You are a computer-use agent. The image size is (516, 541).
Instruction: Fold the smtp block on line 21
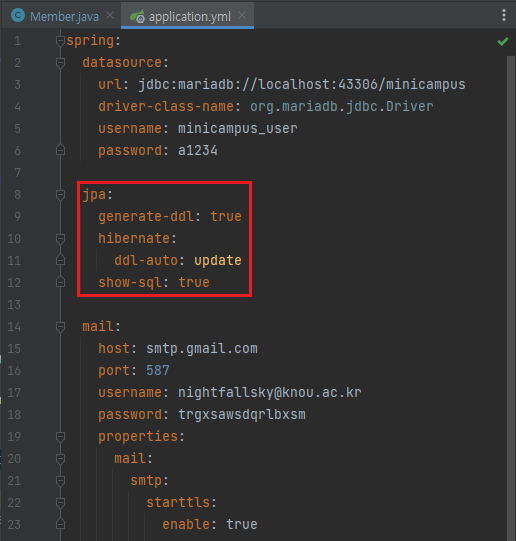[60, 481]
